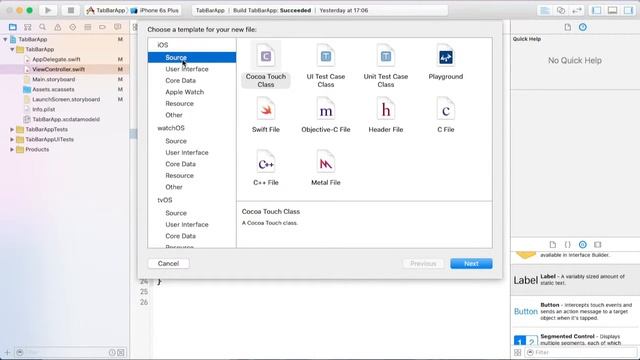Open the Code Snippet library icon
This screenshot has height=360, width=640.
pos(567,244)
